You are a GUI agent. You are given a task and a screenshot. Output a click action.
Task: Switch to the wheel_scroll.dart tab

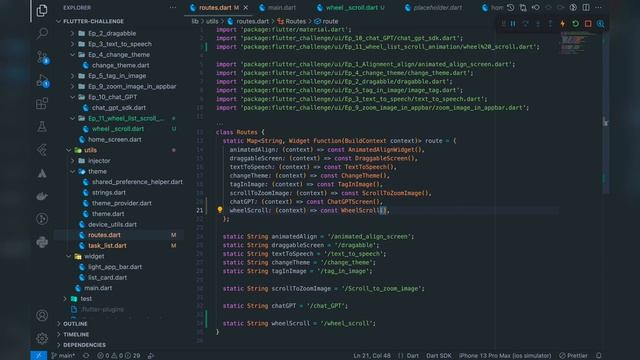click(351, 7)
